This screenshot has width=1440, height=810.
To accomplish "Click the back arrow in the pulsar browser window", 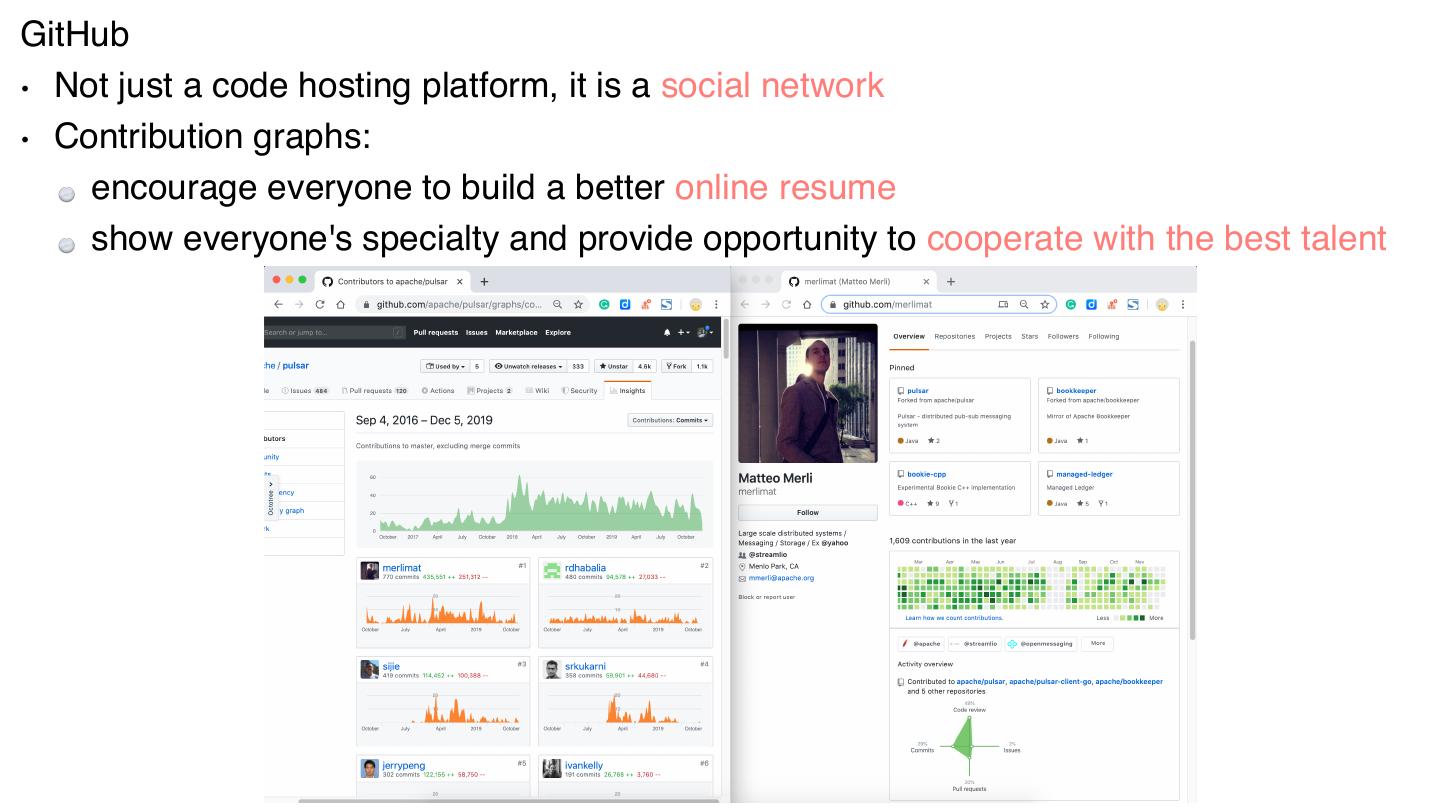I will pyautogui.click(x=279, y=305).
